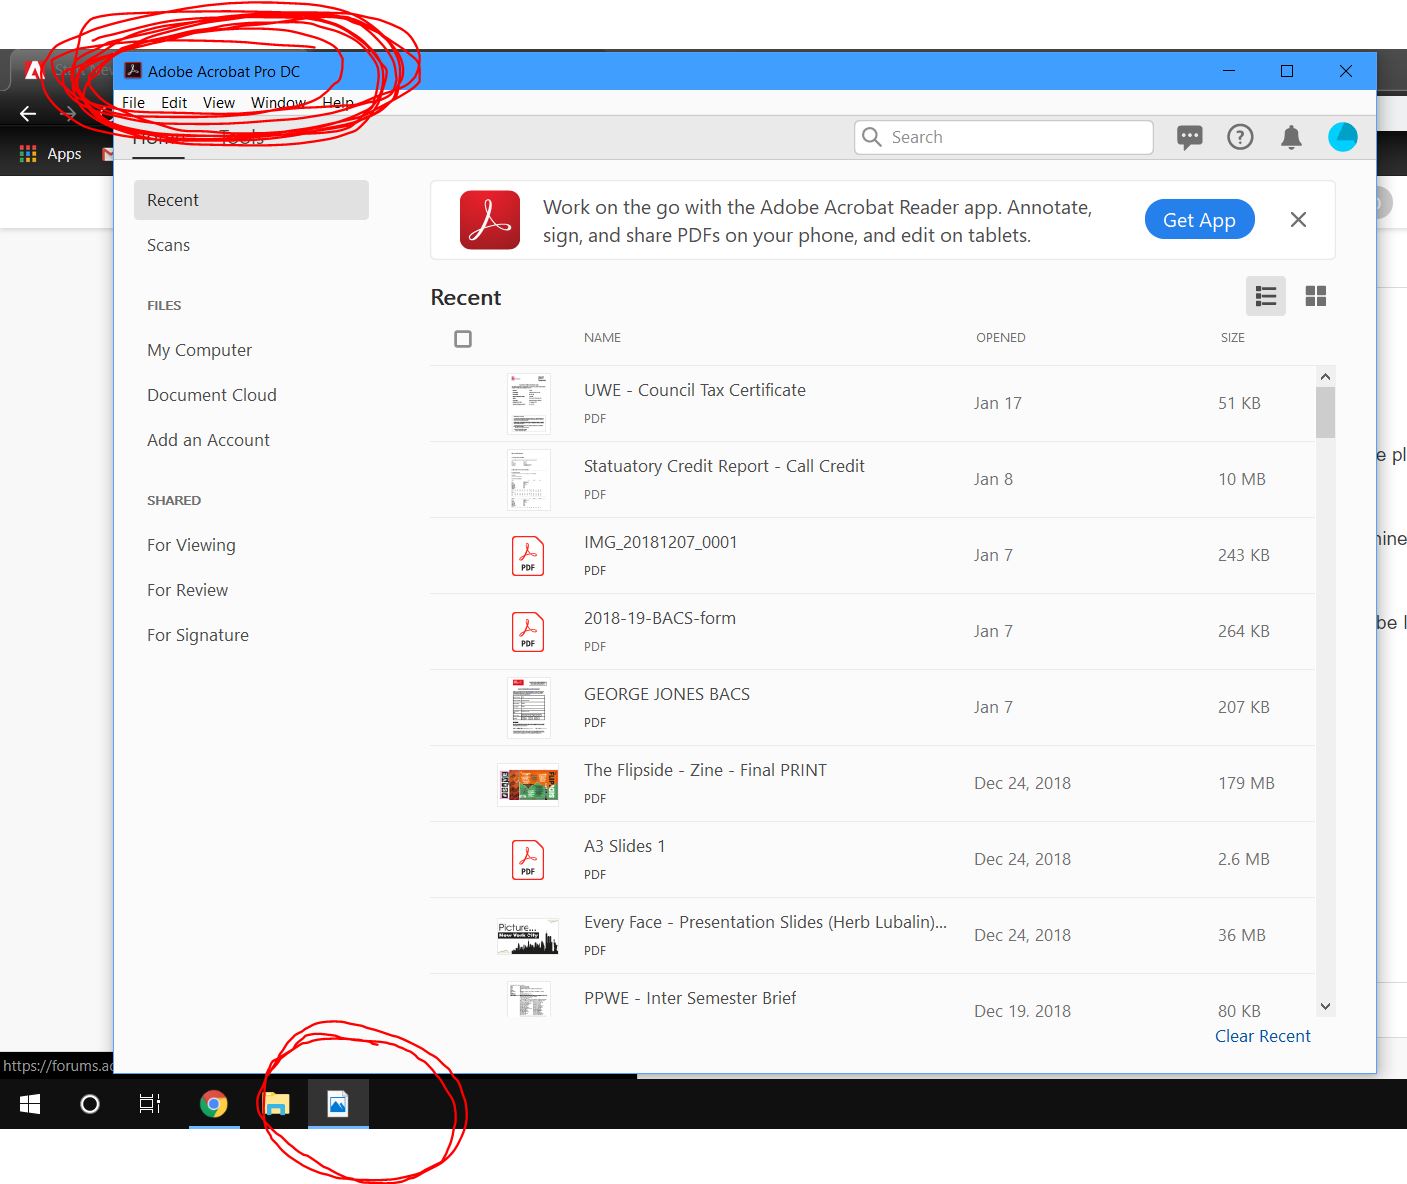
Task: Open Cortana circle on taskbar
Action: pos(90,1104)
